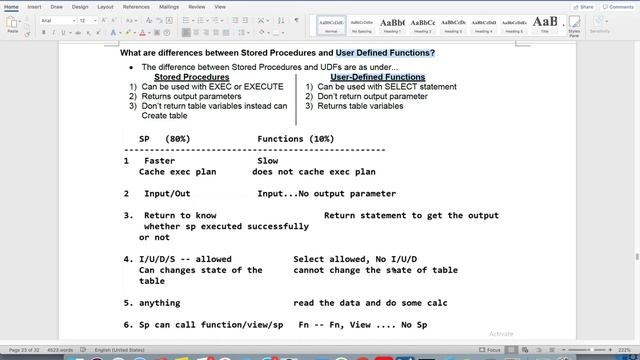Click the Comments button
This screenshot has height=360, width=640.
[x=618, y=7]
